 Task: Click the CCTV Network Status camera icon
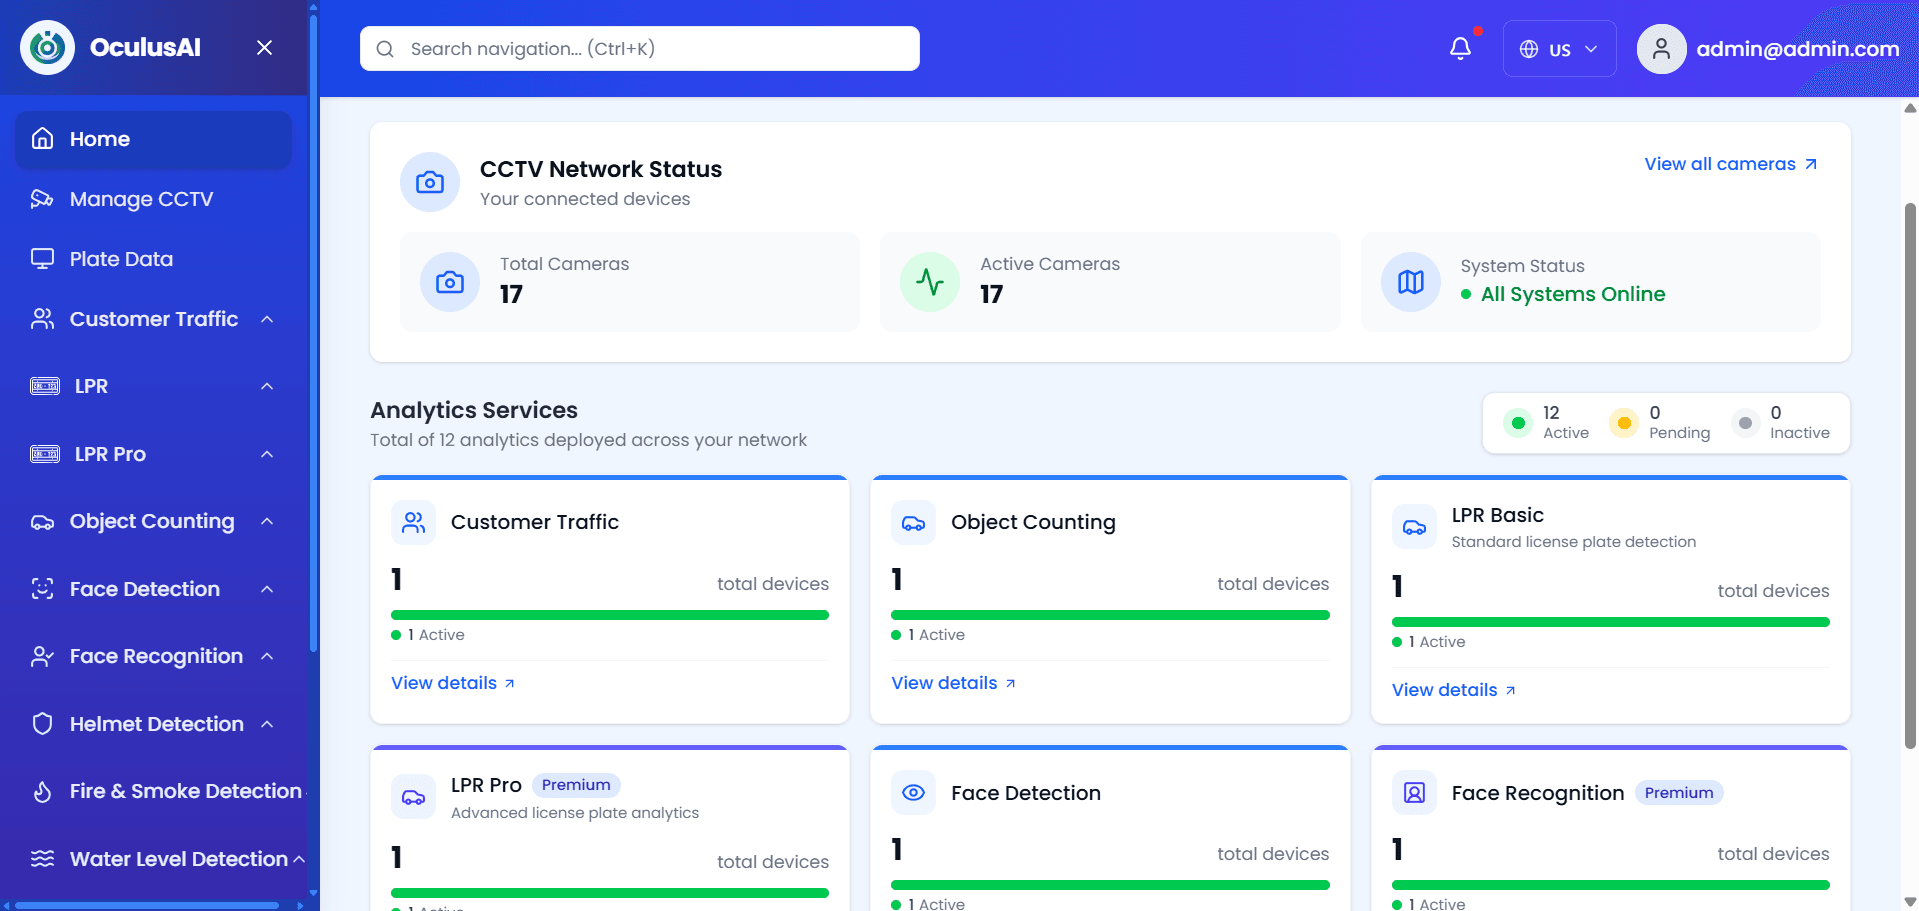click(430, 182)
